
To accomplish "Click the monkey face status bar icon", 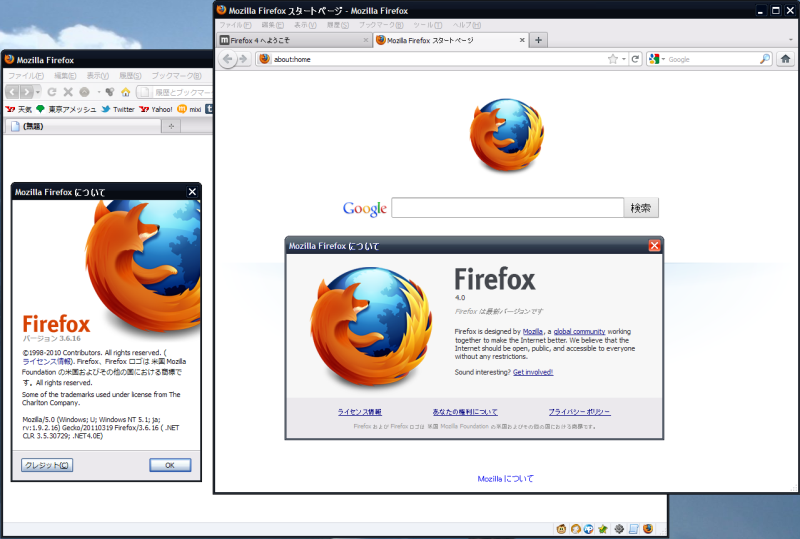I will click(x=561, y=529).
